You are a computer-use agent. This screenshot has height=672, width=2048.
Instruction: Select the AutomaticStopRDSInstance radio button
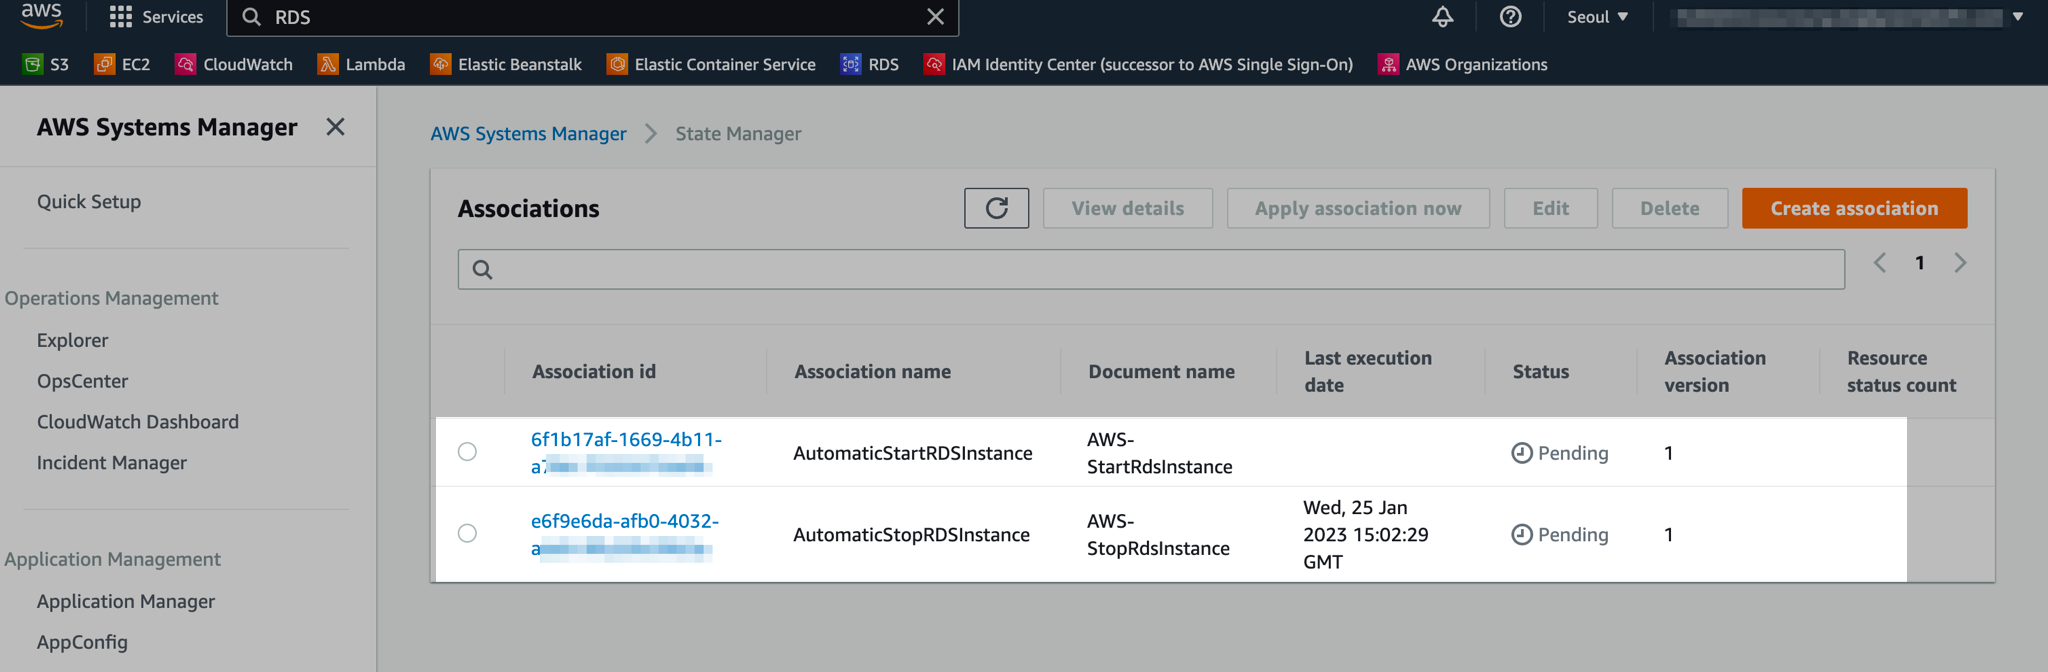coord(467,534)
